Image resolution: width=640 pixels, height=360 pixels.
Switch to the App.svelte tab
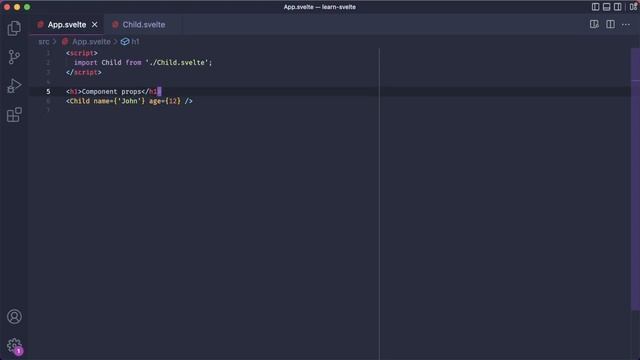(67, 24)
